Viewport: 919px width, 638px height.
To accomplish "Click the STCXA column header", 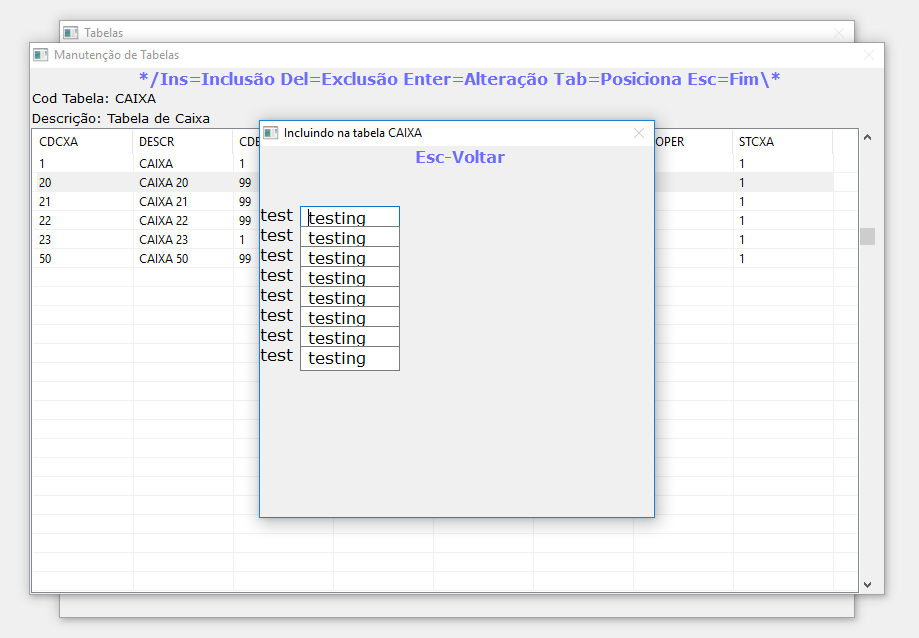I will point(782,142).
